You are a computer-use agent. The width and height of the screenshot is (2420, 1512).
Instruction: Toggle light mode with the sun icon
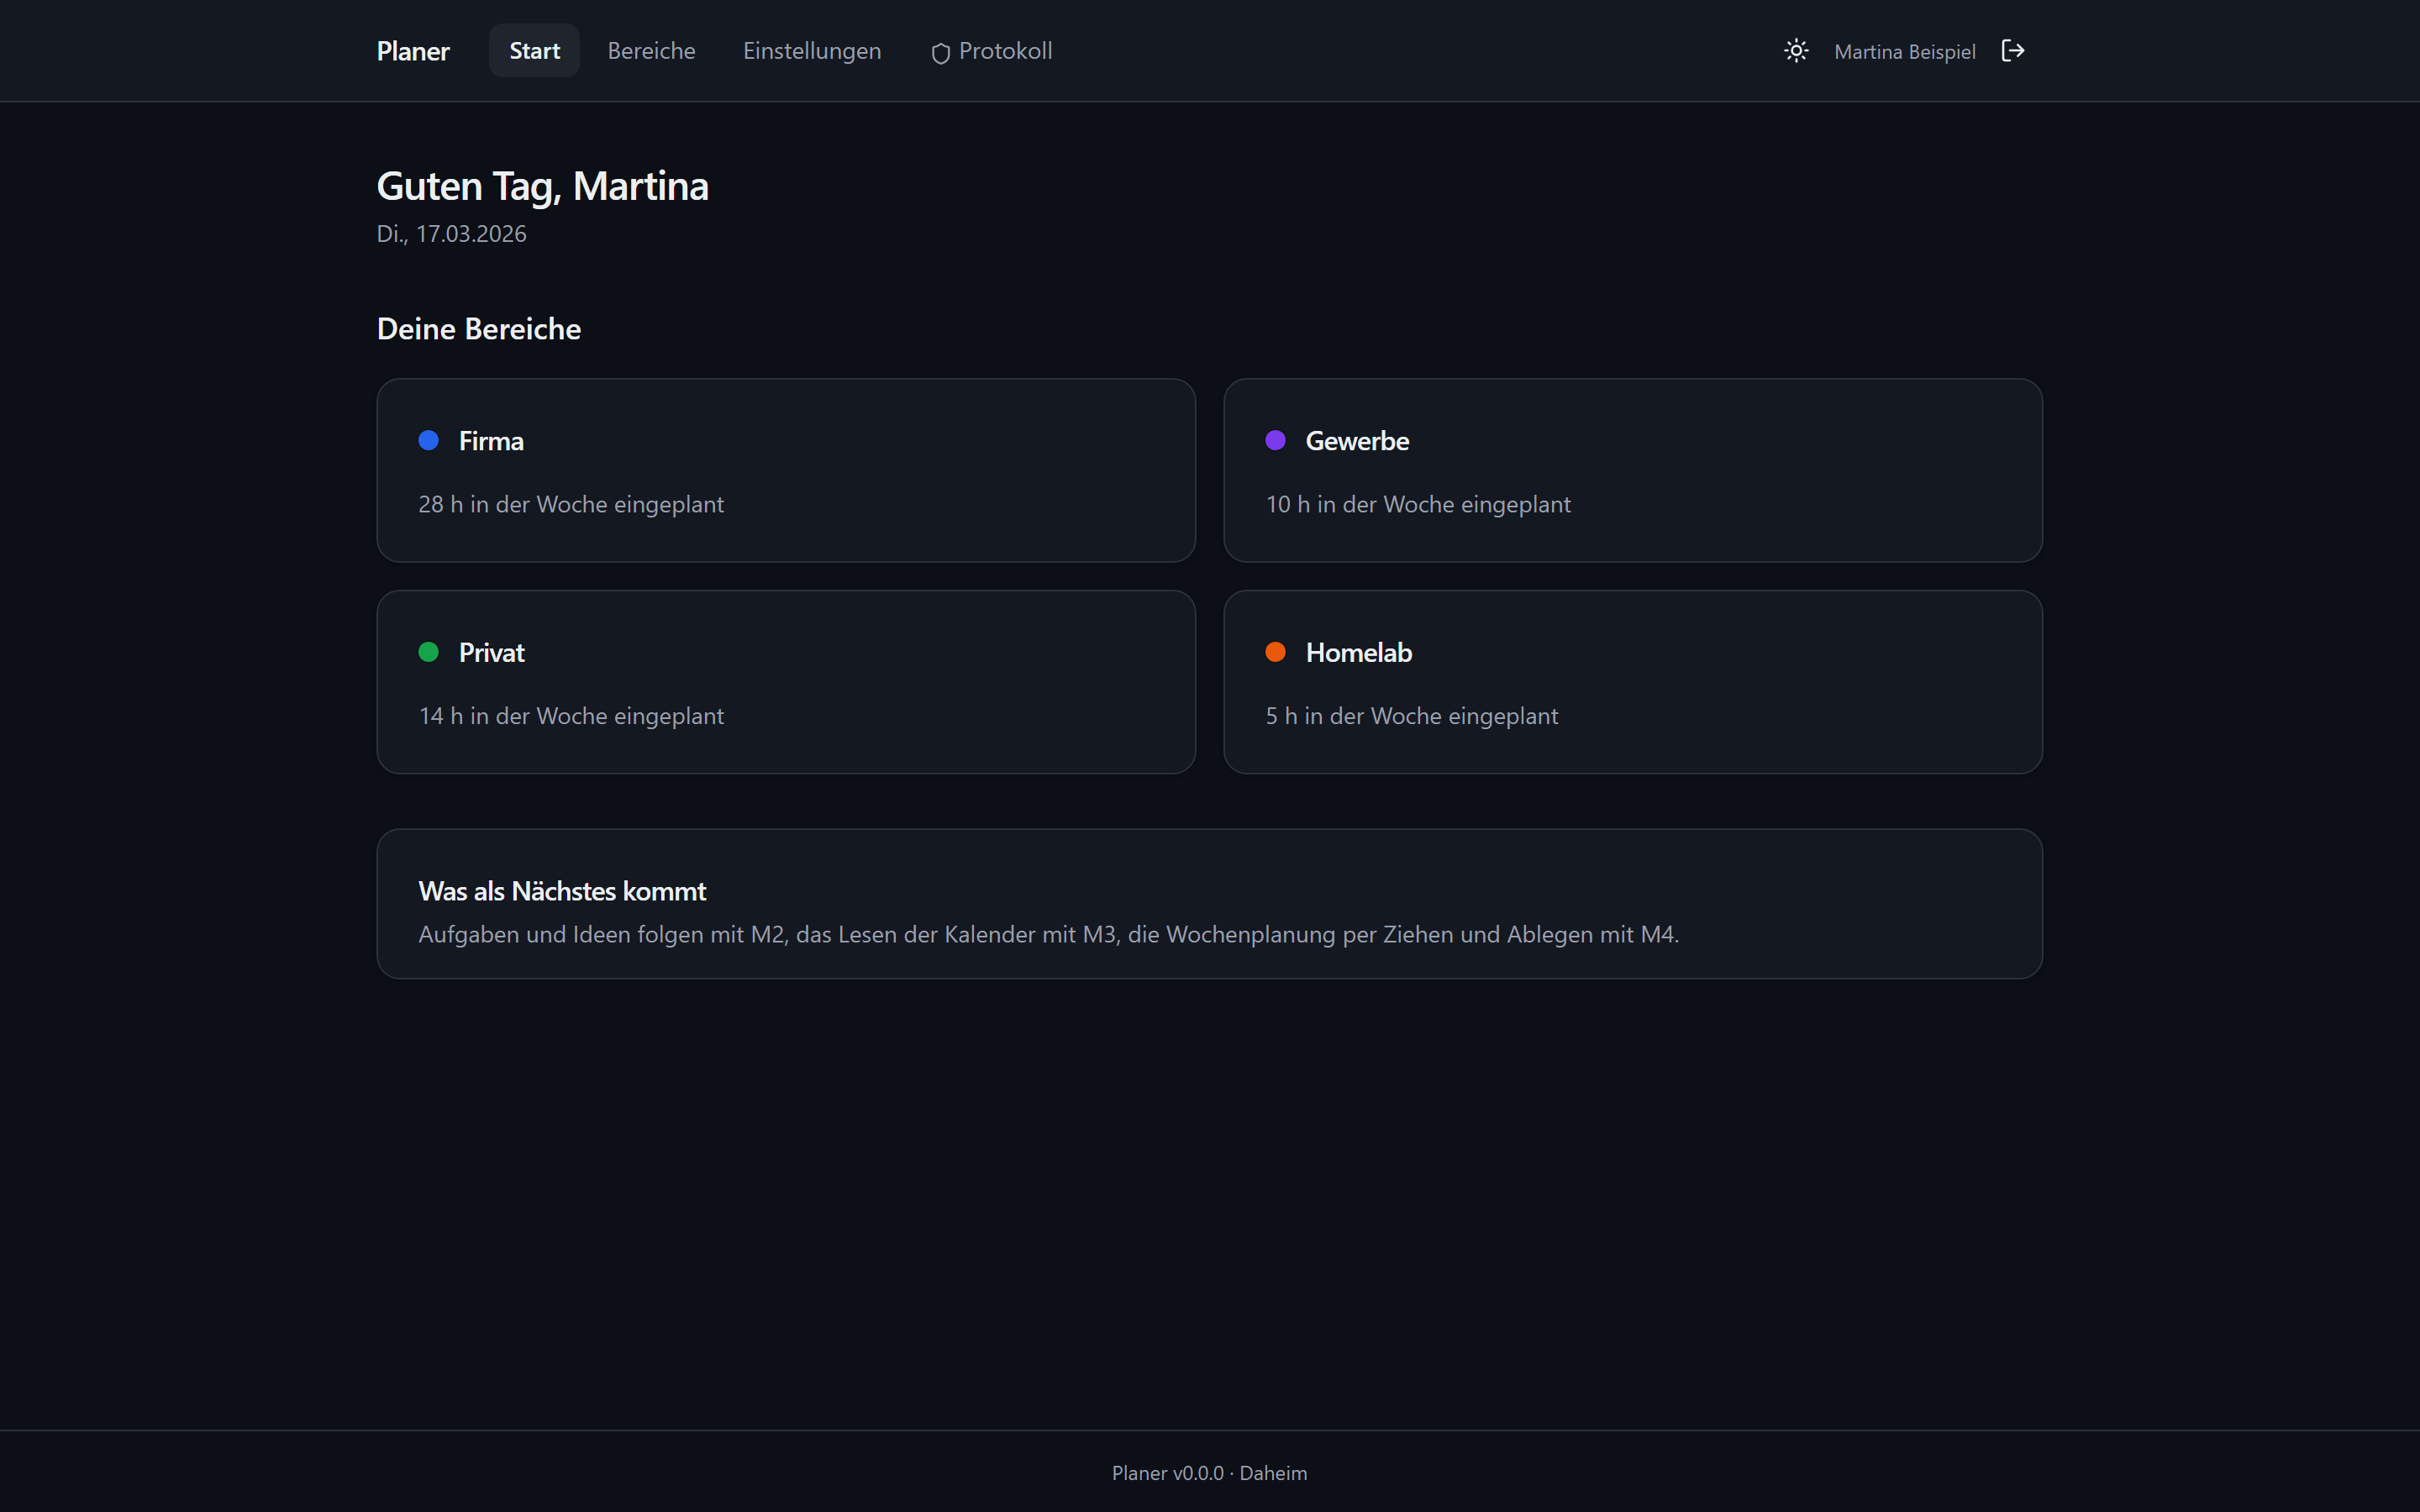coord(1796,51)
